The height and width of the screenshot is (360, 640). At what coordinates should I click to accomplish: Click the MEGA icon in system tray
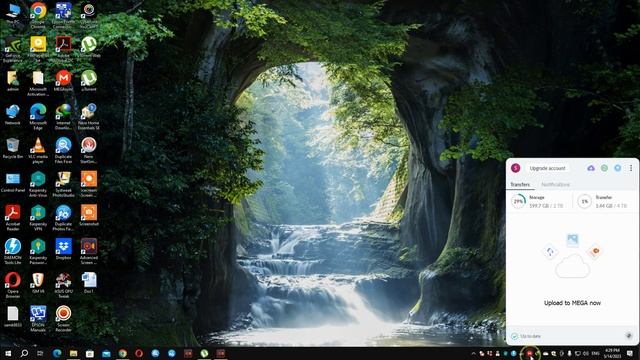(x=530, y=353)
